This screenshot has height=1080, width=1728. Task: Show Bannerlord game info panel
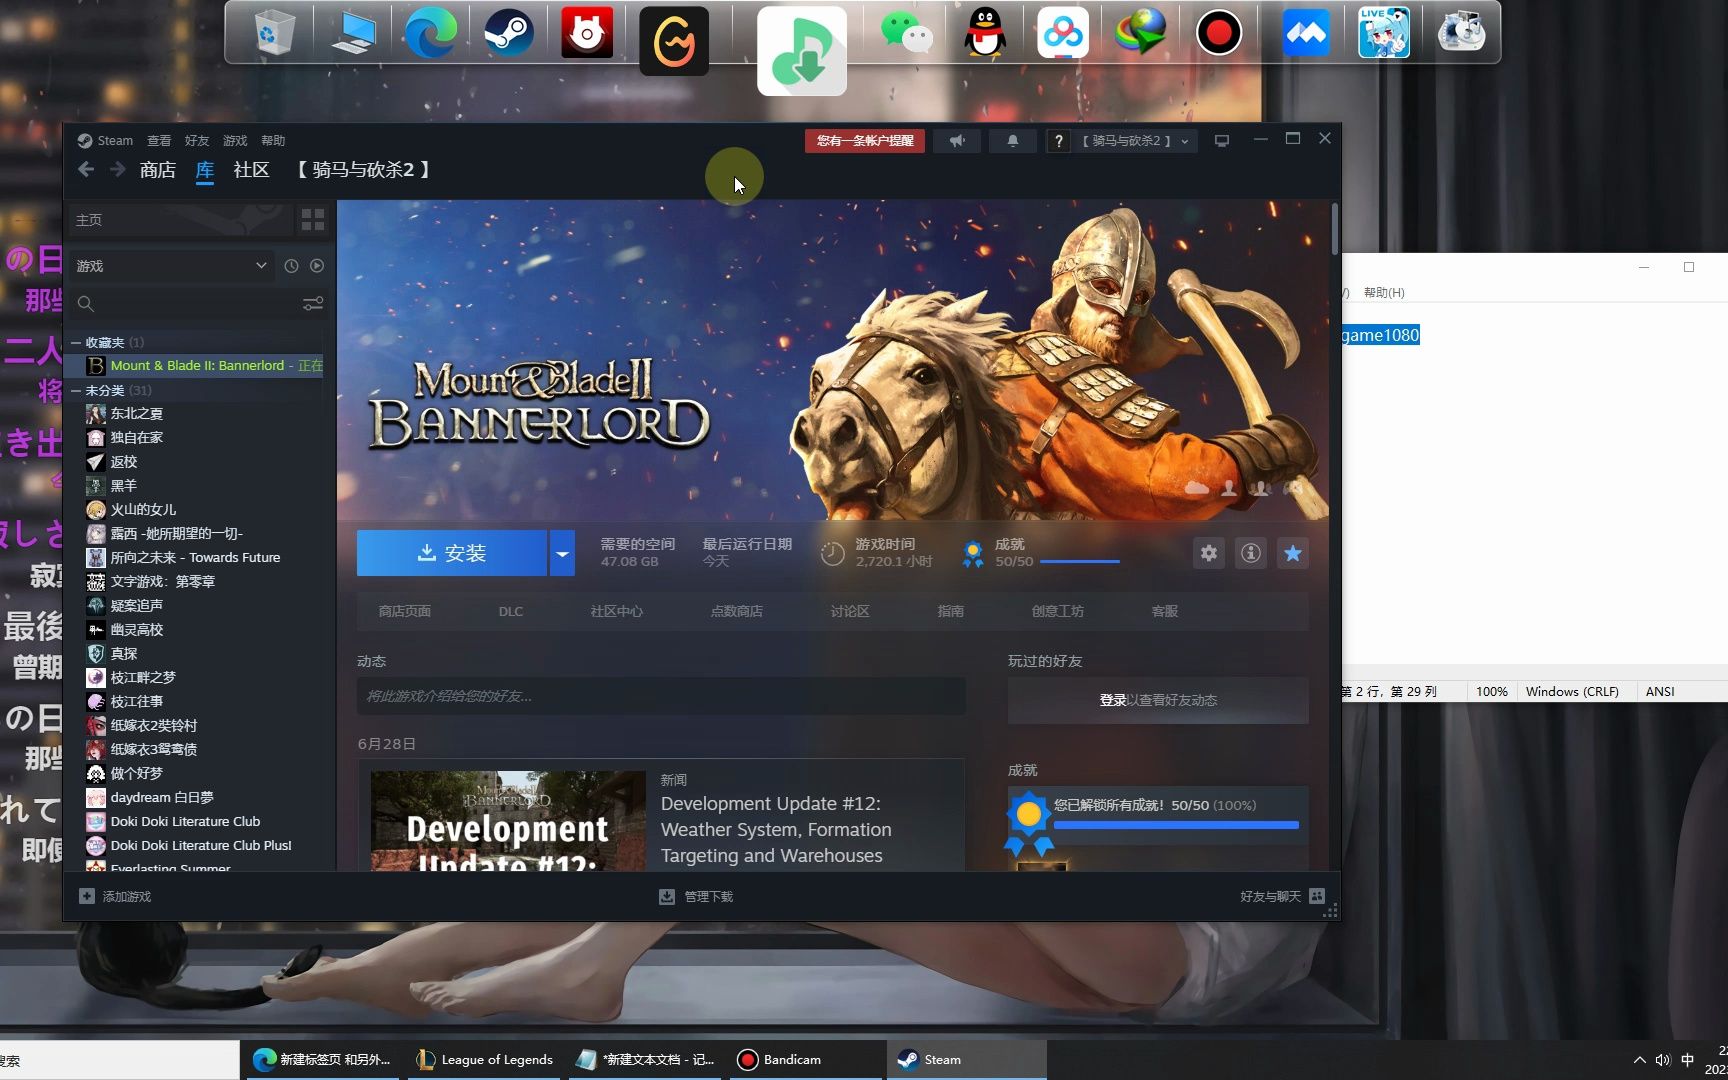1251,553
